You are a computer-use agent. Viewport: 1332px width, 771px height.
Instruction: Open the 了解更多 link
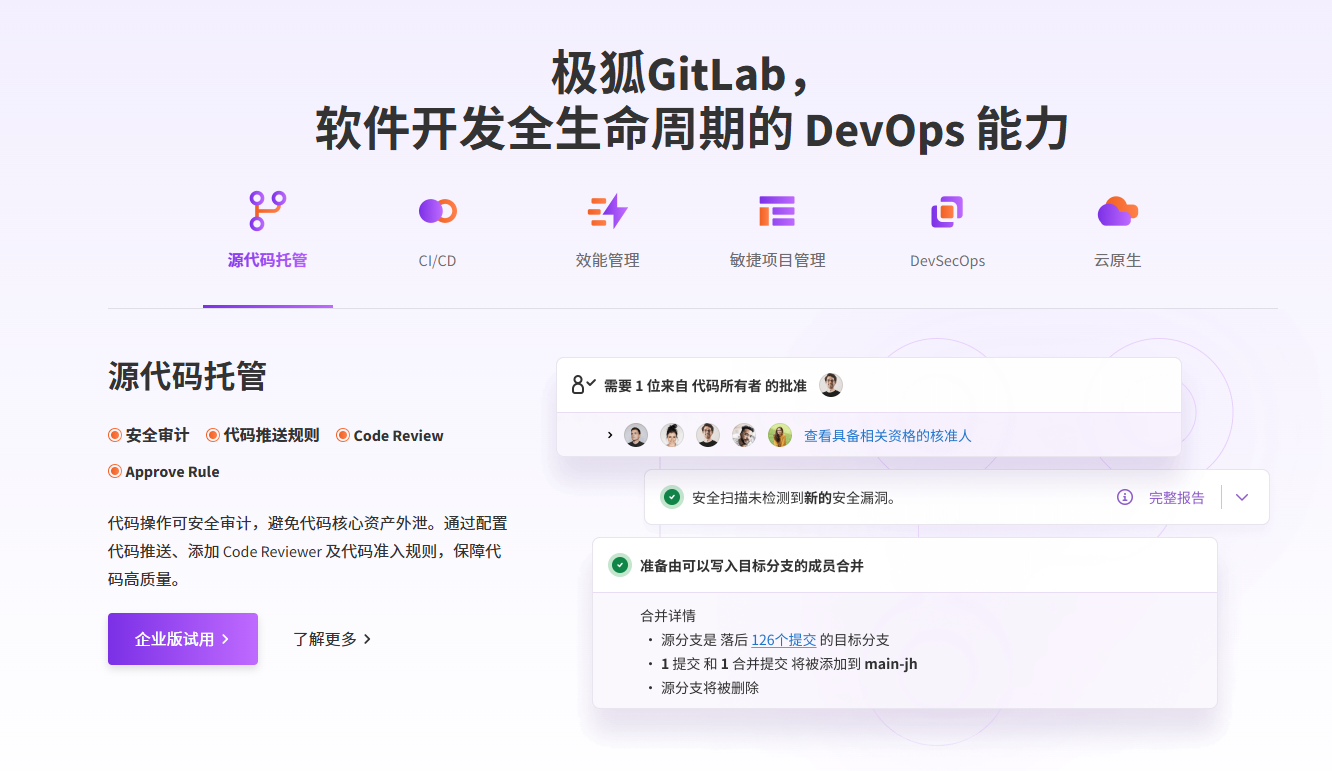coord(332,639)
